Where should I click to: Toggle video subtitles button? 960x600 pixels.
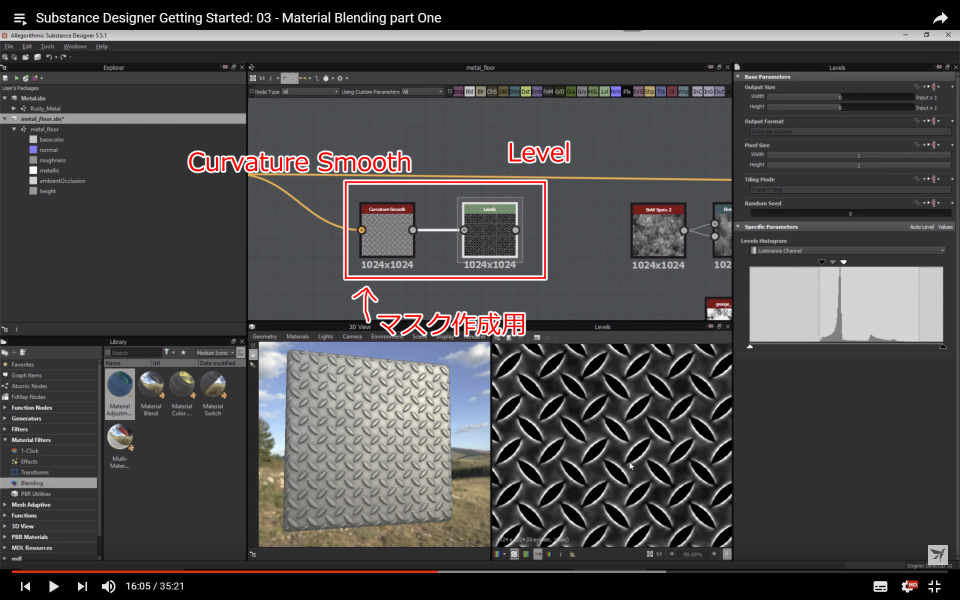pos(880,587)
